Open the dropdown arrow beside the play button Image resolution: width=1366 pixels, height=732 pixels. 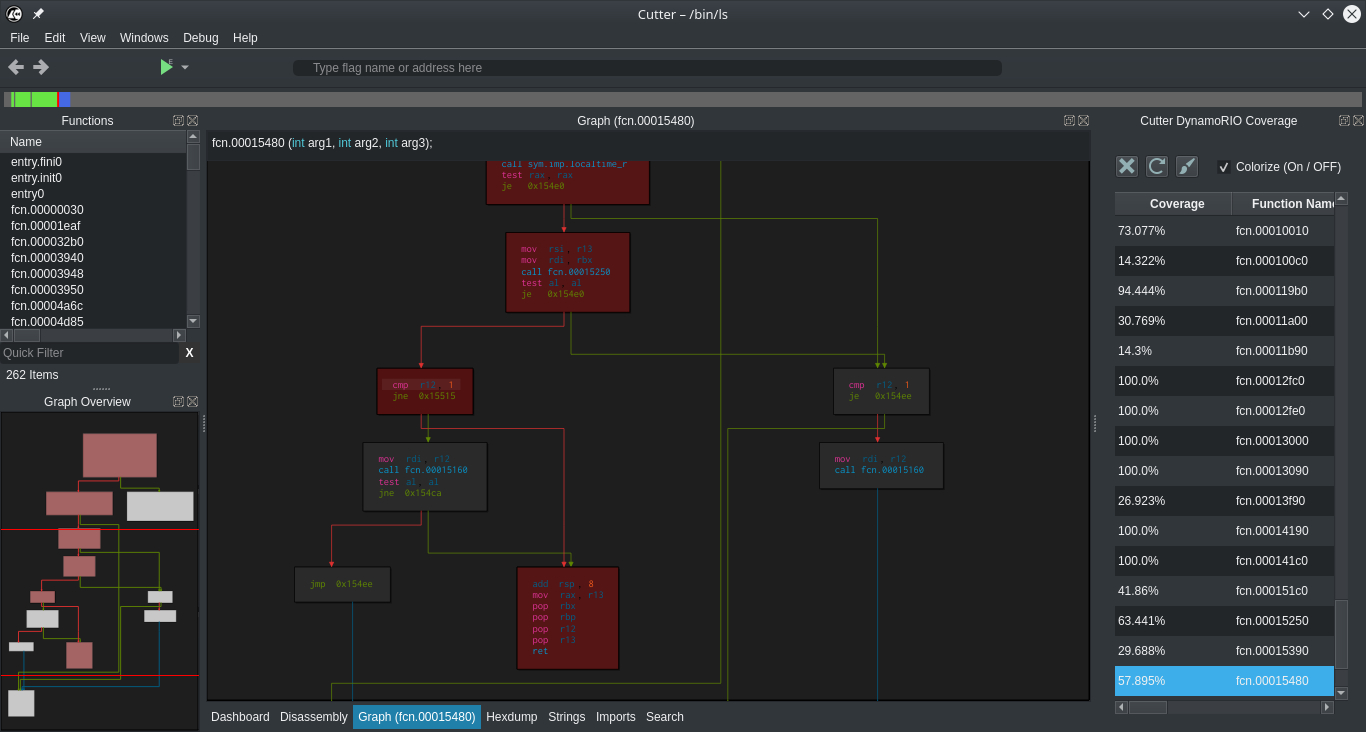coord(185,68)
